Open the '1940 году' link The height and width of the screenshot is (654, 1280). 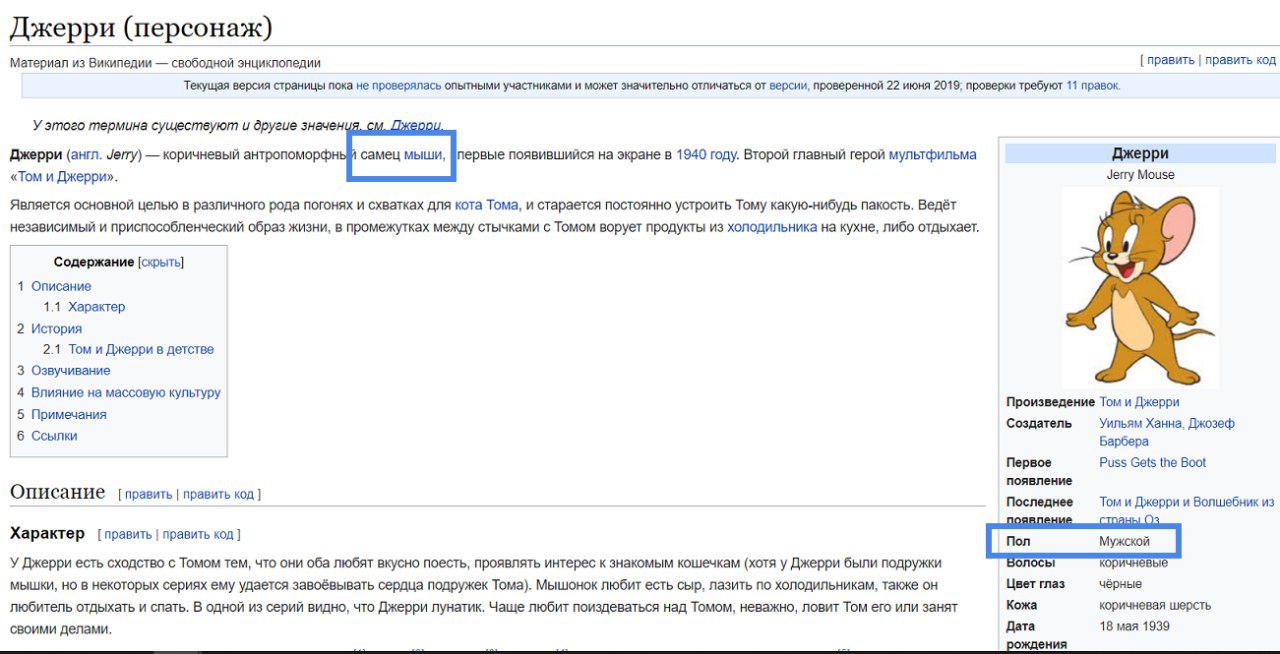click(x=706, y=155)
